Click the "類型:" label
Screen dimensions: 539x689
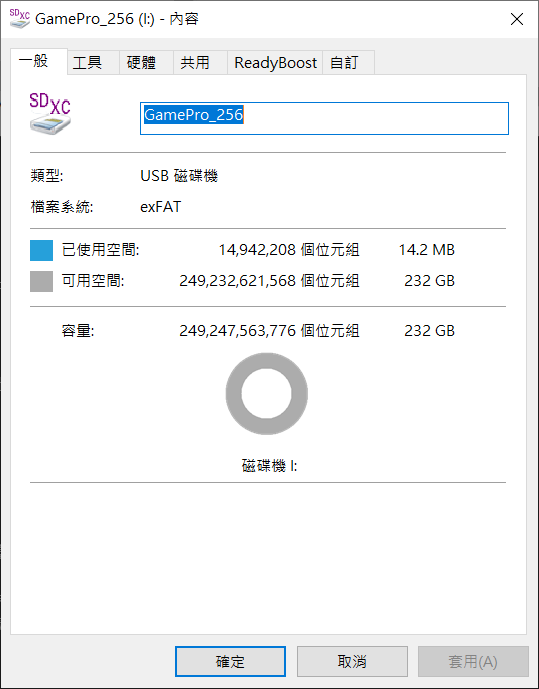click(x=47, y=176)
